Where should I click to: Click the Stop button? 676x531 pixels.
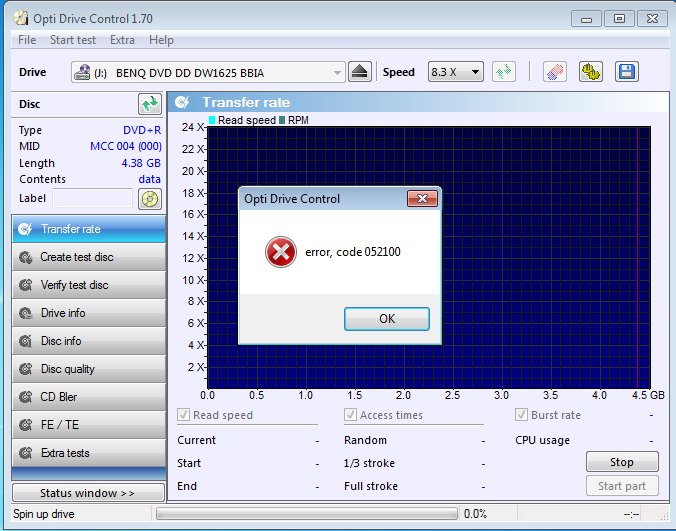coord(622,462)
